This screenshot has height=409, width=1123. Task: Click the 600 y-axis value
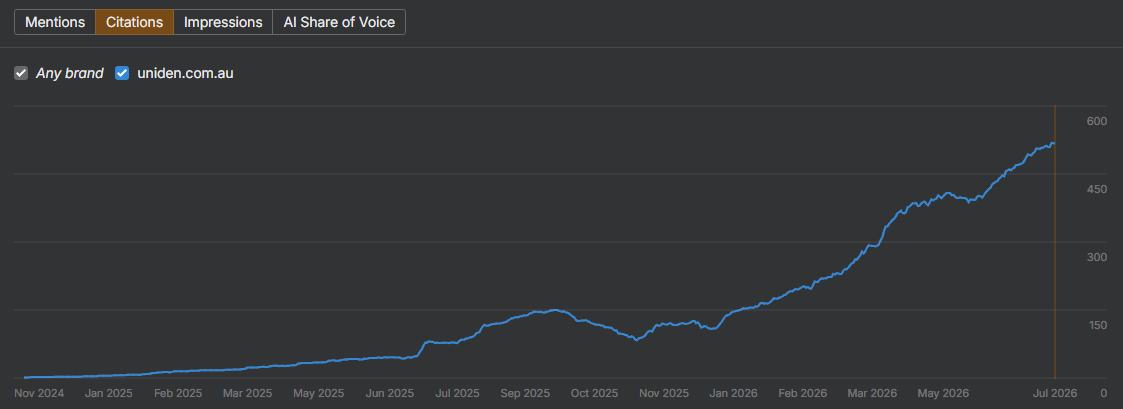coord(1097,121)
